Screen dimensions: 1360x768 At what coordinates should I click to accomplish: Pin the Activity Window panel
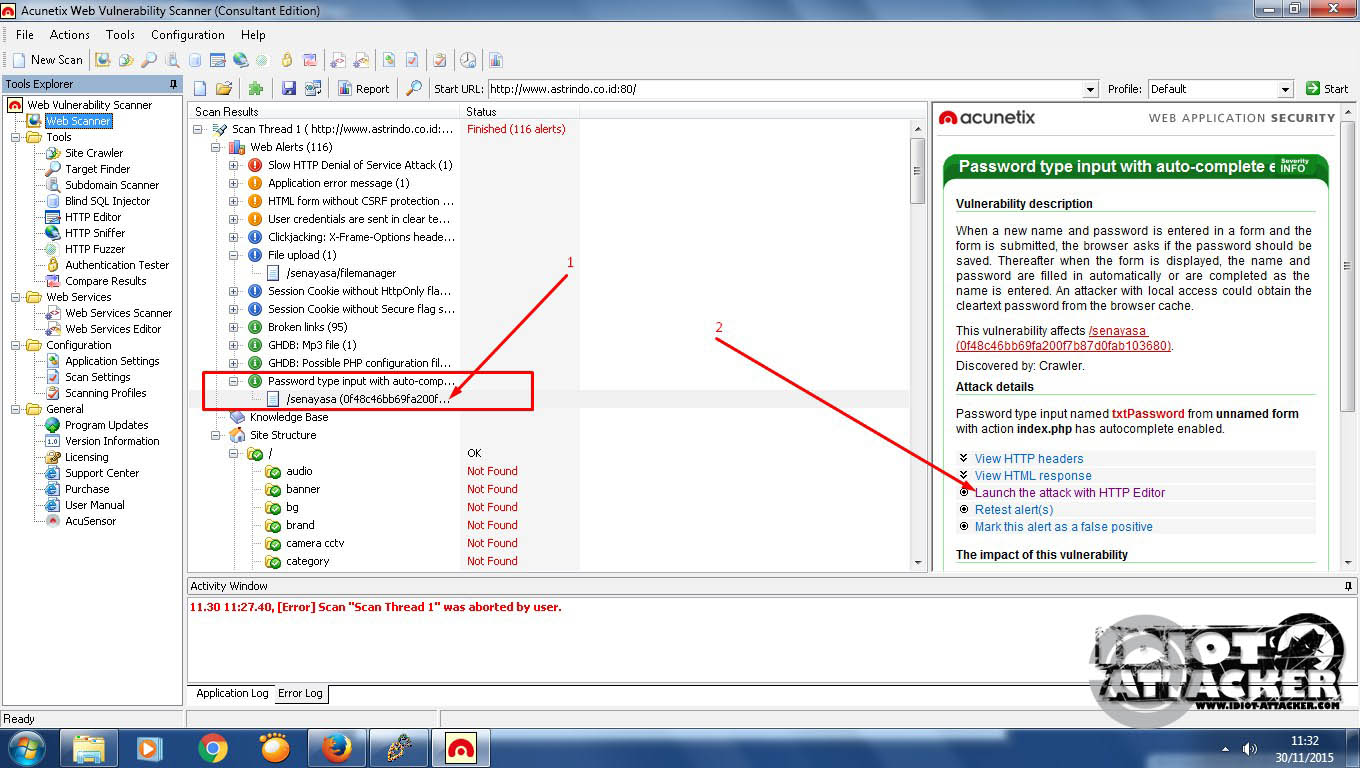[x=1348, y=586]
